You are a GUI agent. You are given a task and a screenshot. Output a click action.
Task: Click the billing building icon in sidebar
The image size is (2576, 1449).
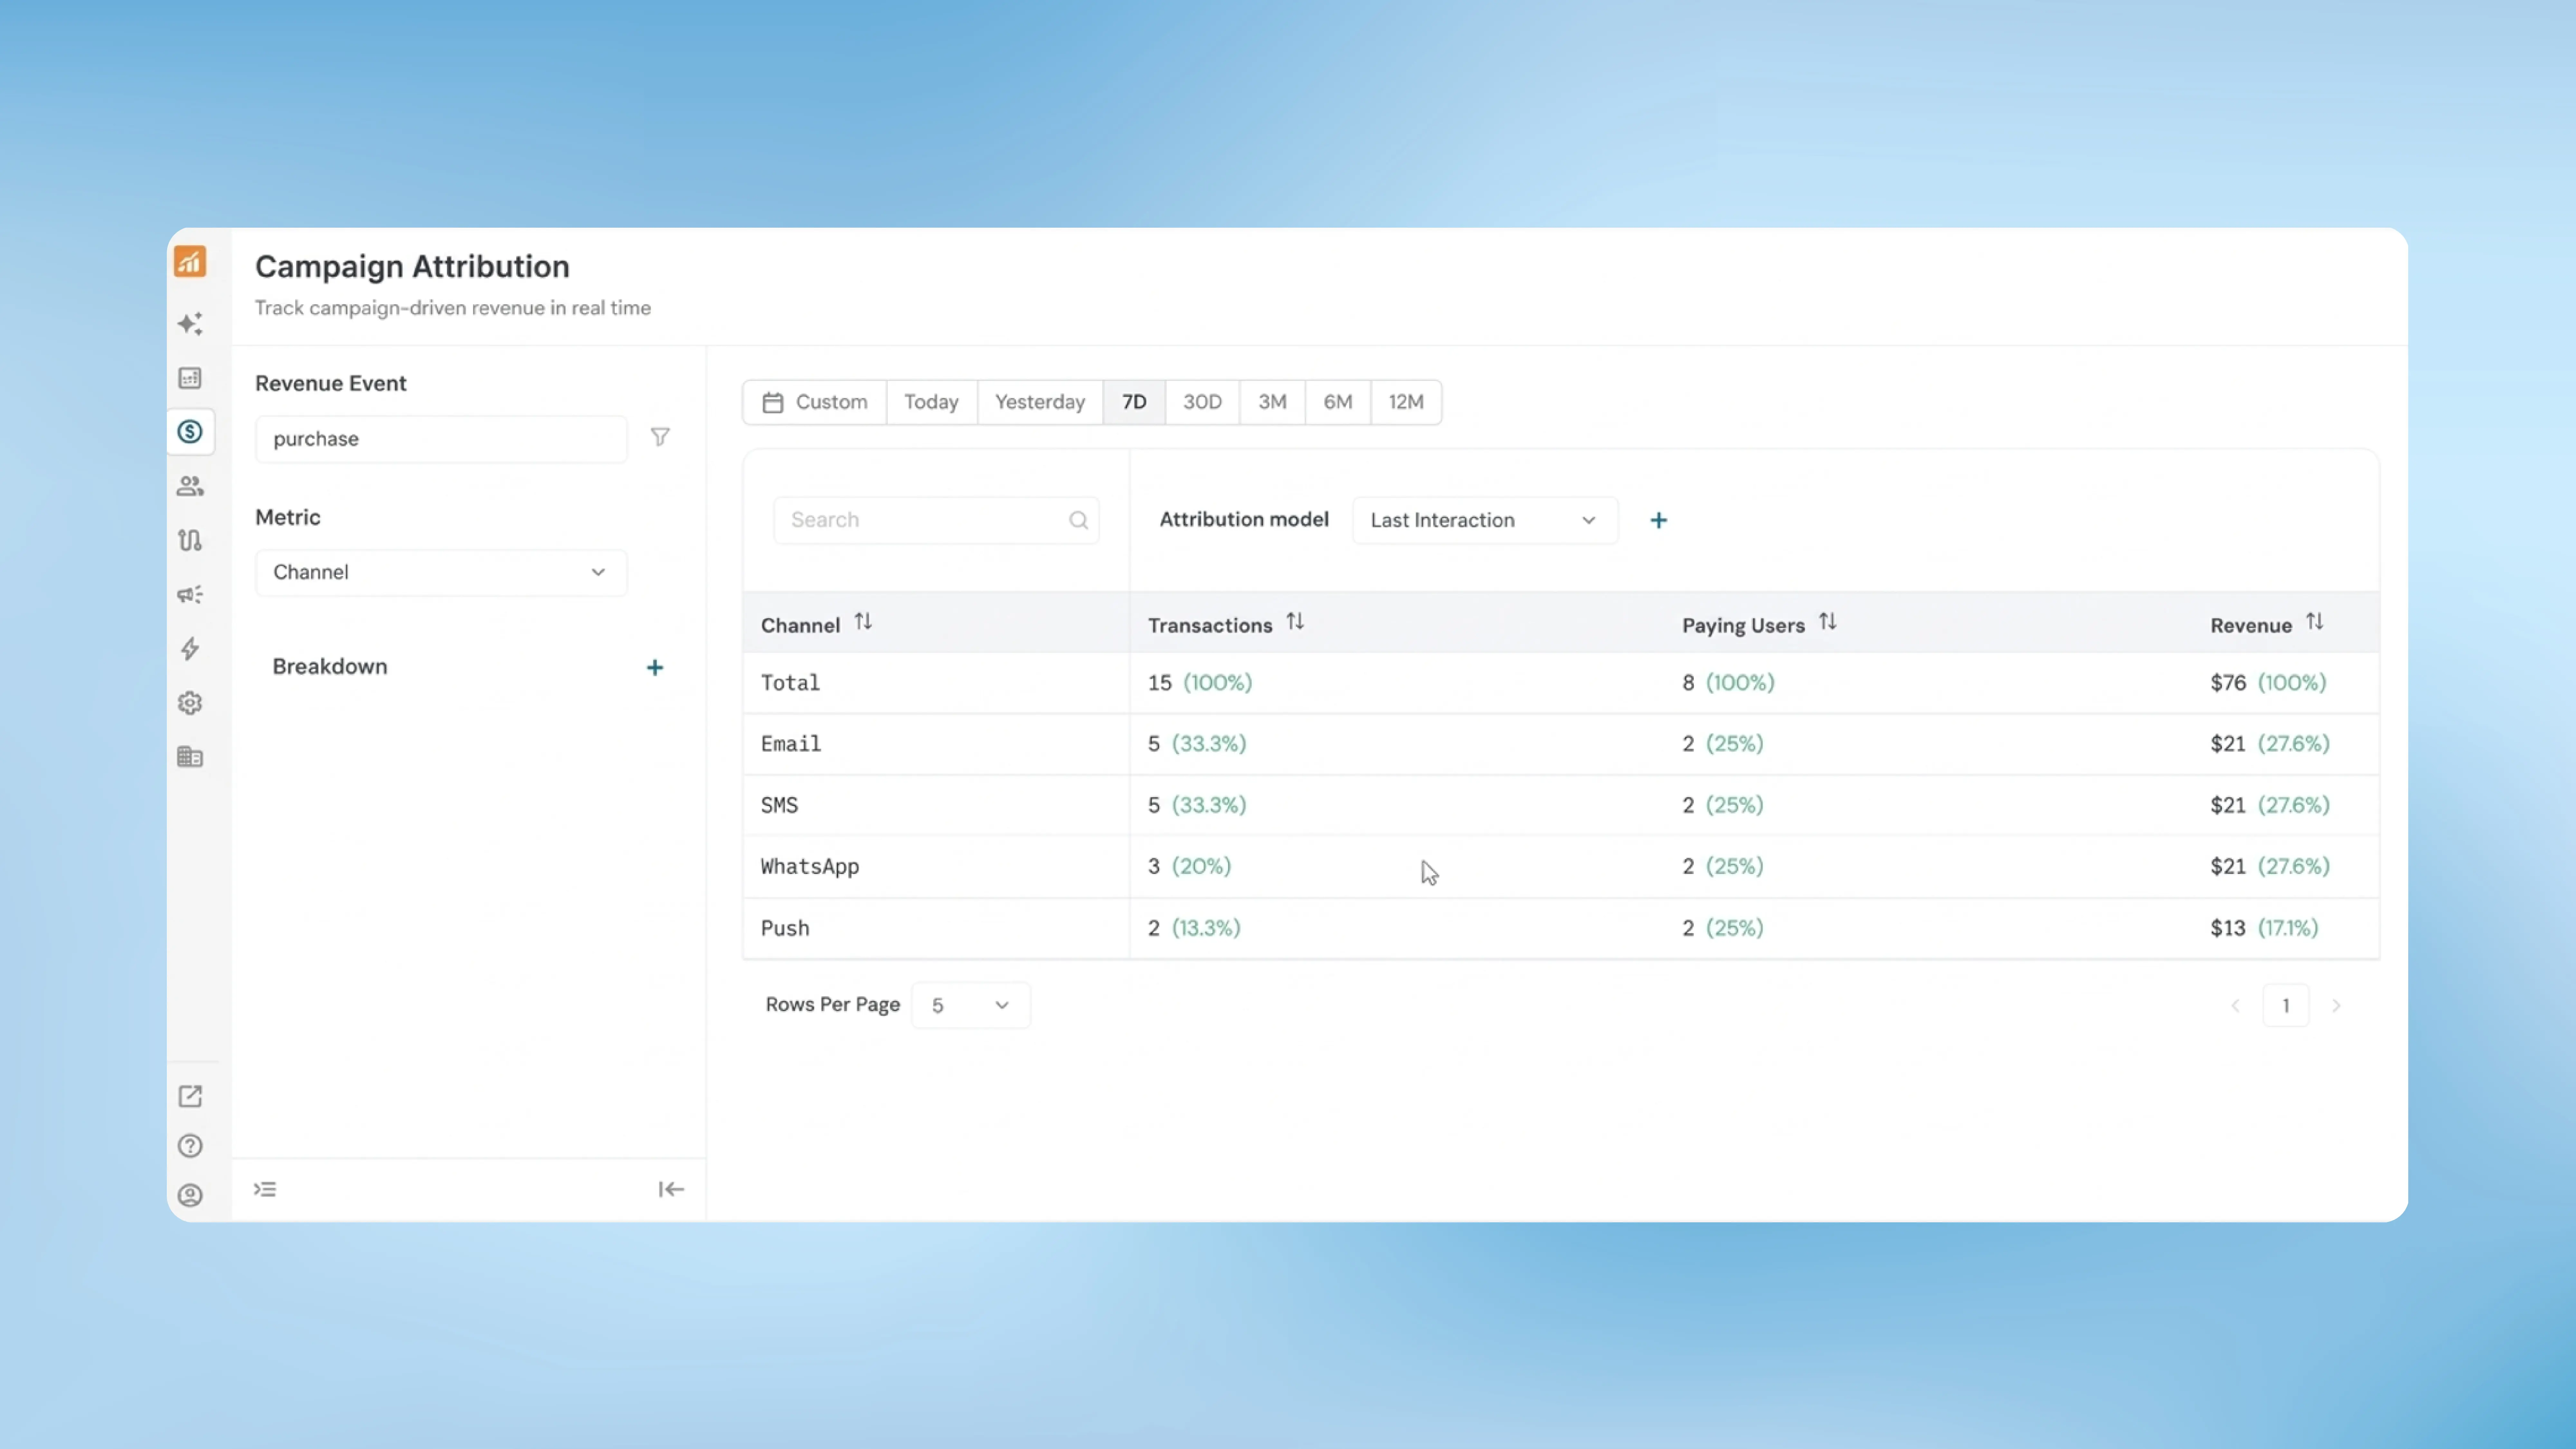pos(190,757)
